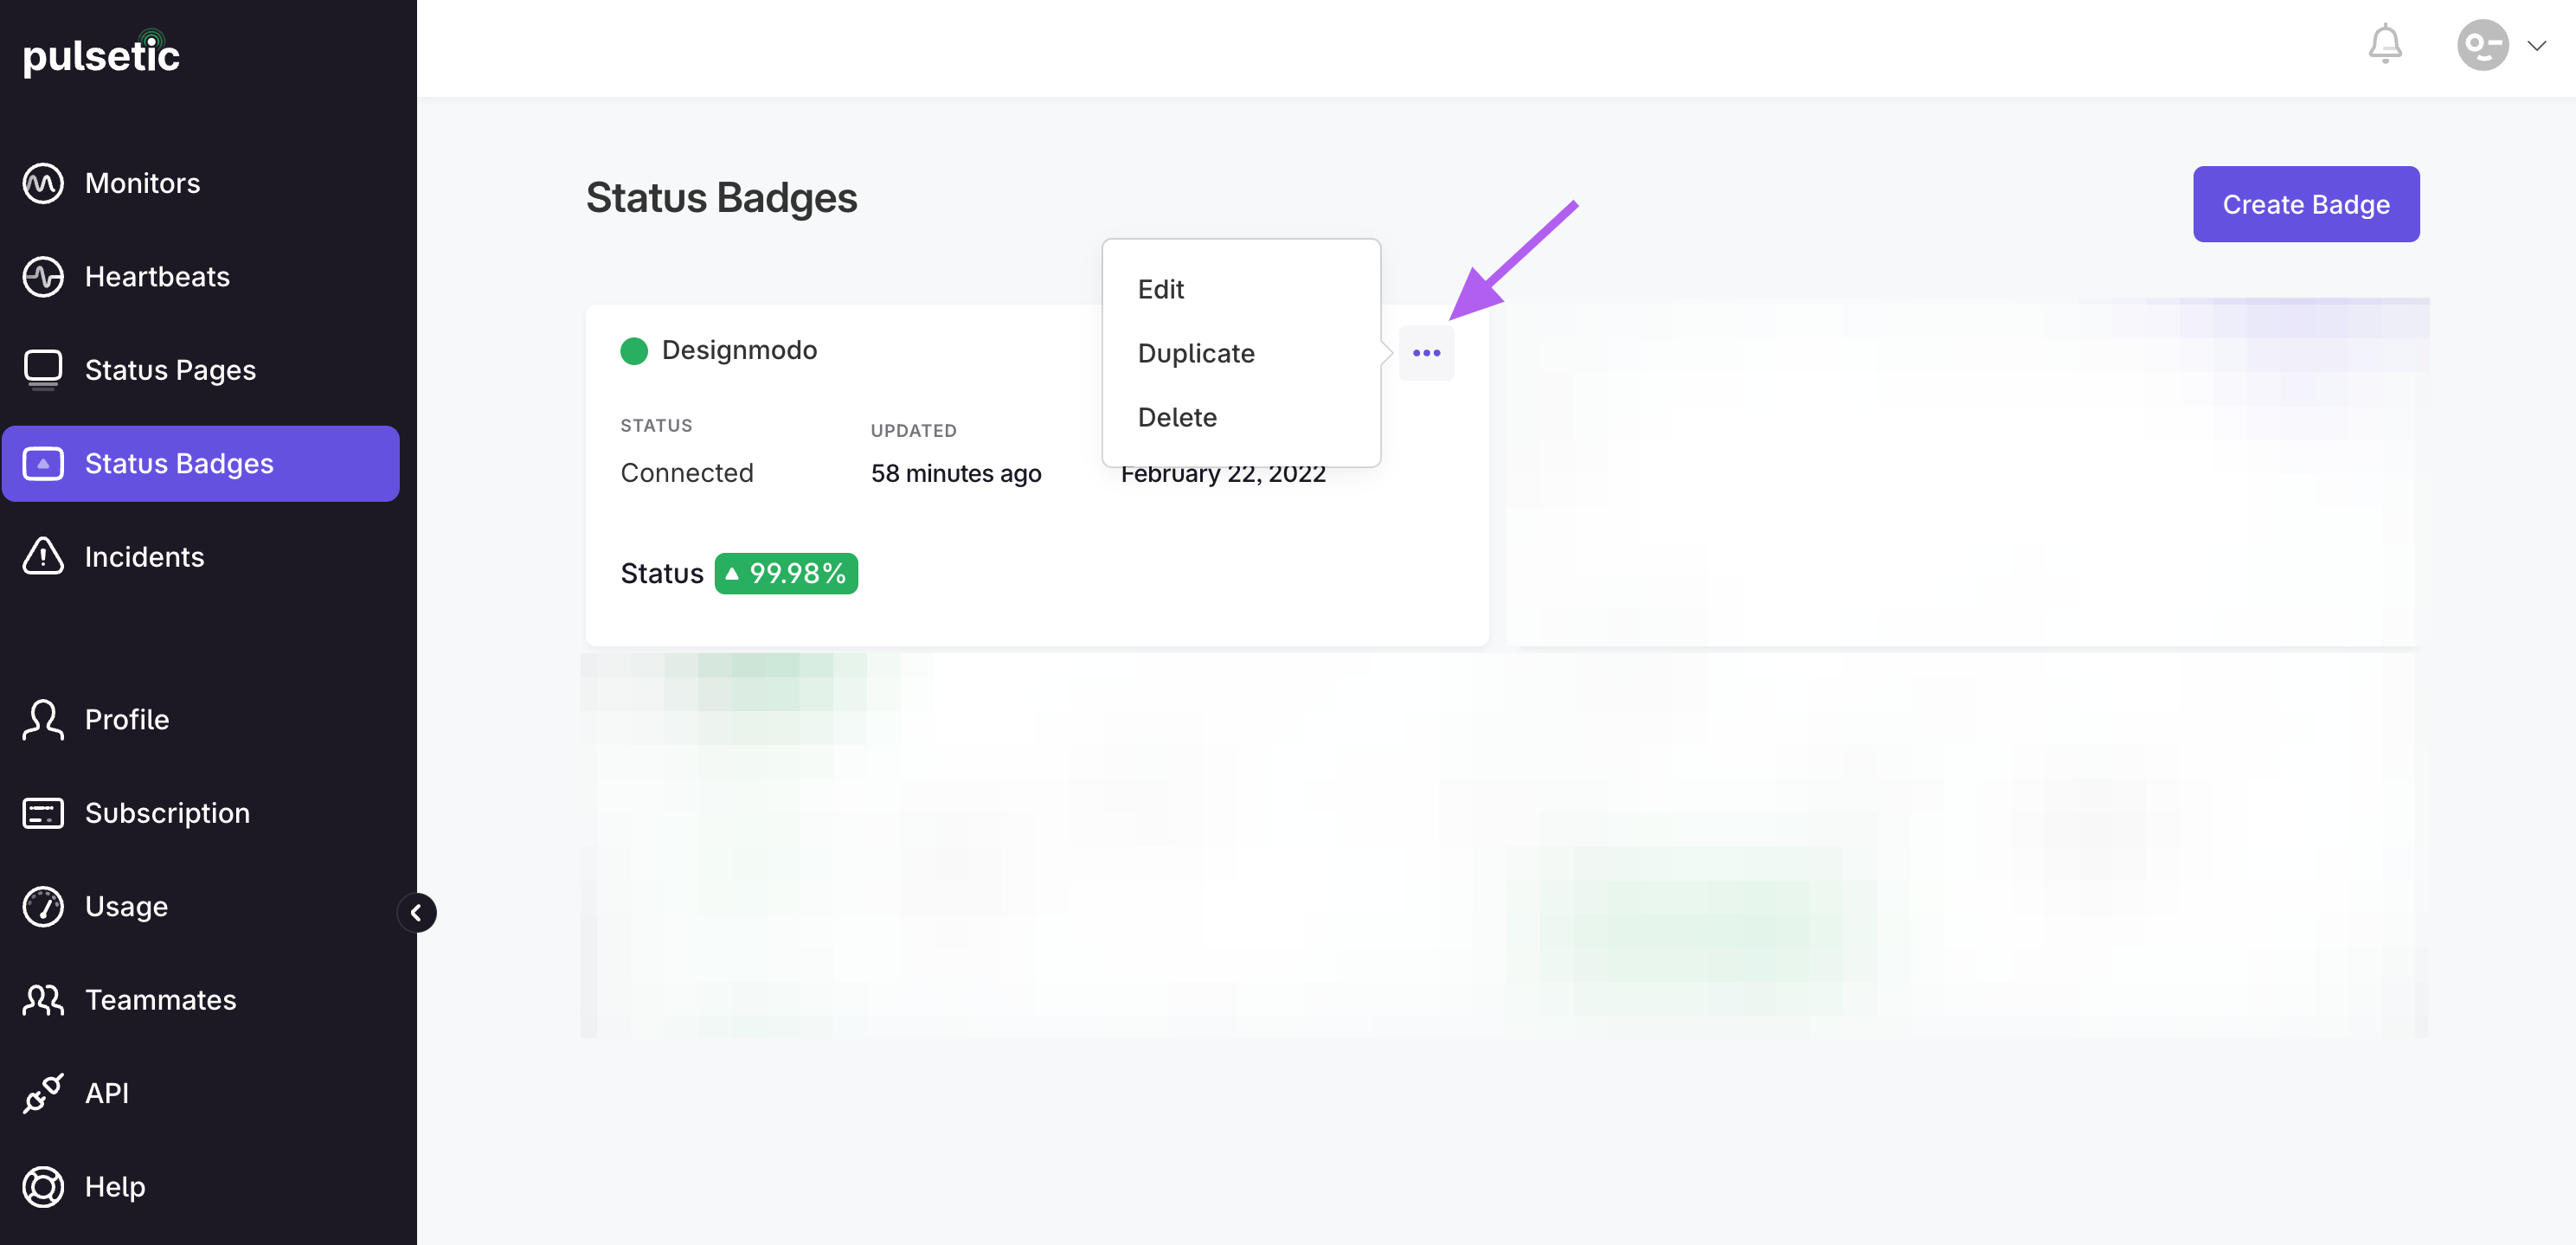This screenshot has width=2576, height=1245.
Task: Collapse the sidebar with arrow button
Action: [x=416, y=912]
